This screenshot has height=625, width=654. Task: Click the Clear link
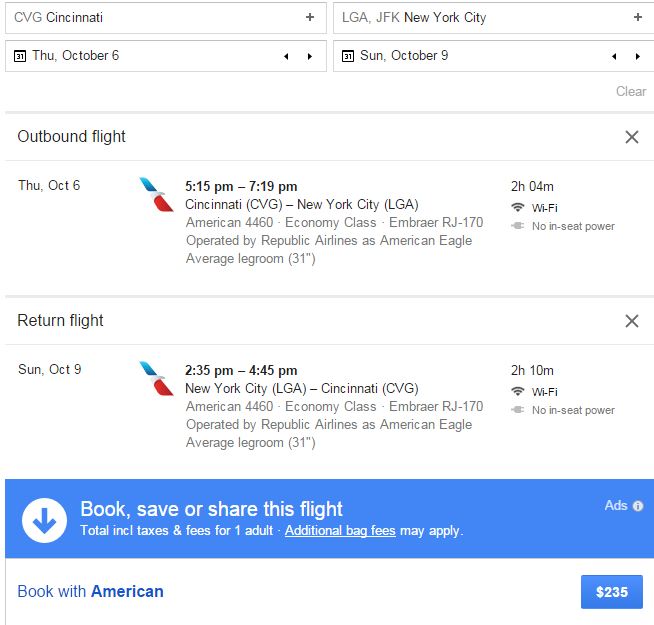coord(630,91)
